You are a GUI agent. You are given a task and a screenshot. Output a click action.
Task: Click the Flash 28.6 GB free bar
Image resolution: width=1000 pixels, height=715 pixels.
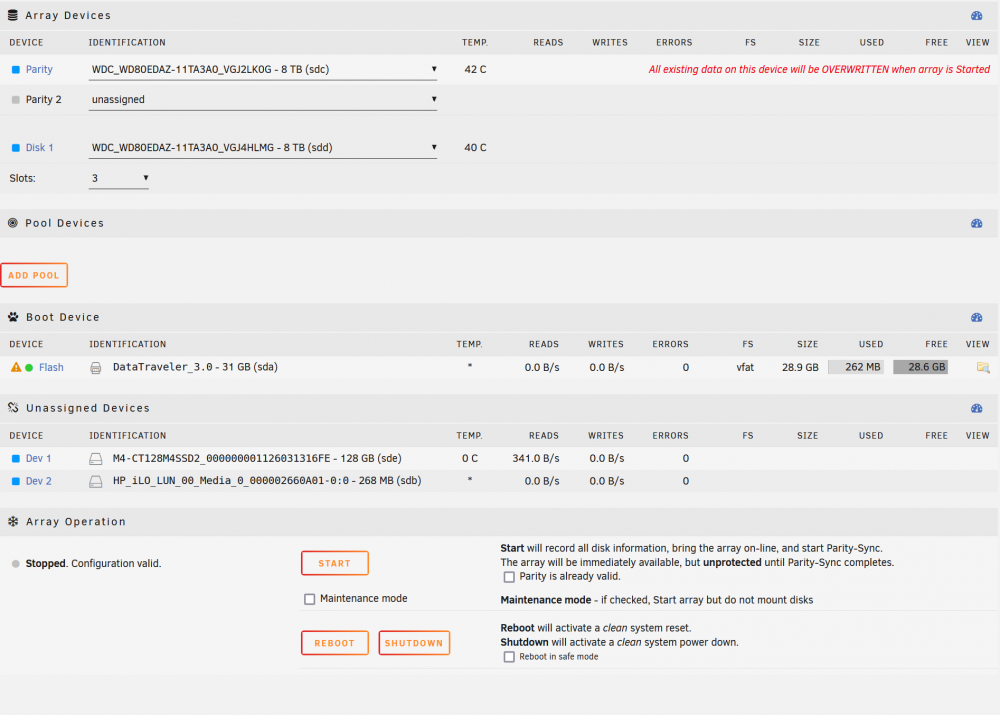pos(920,367)
